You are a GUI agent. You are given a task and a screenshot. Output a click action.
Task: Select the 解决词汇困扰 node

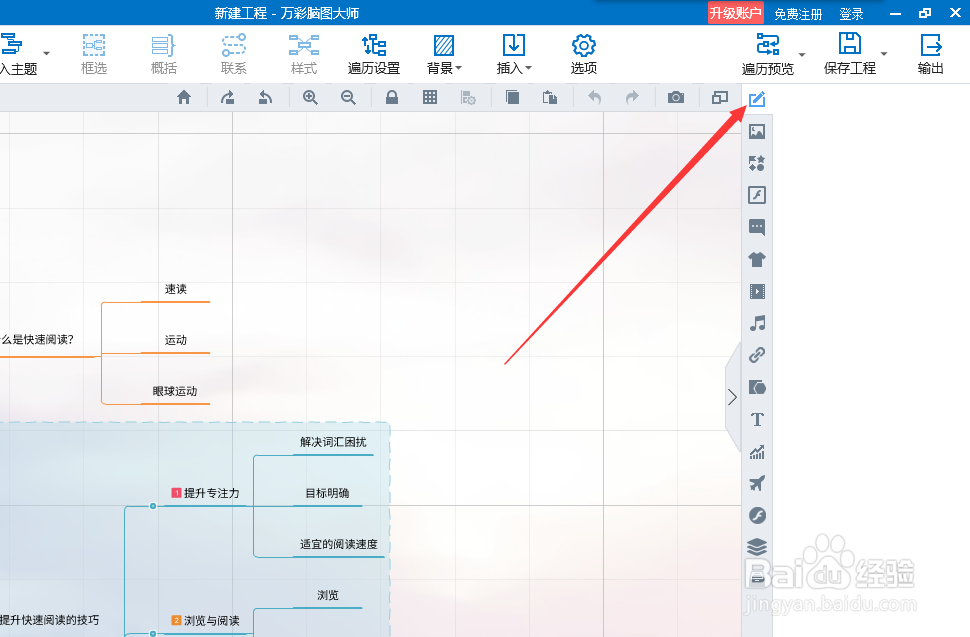point(333,442)
